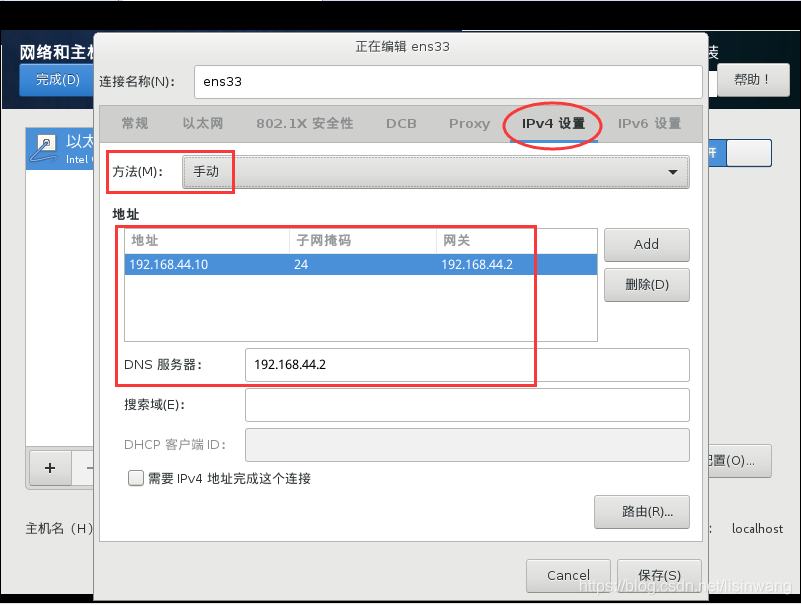Click the Add address button
Image resolution: width=801 pixels, height=605 pixels.
coord(647,245)
